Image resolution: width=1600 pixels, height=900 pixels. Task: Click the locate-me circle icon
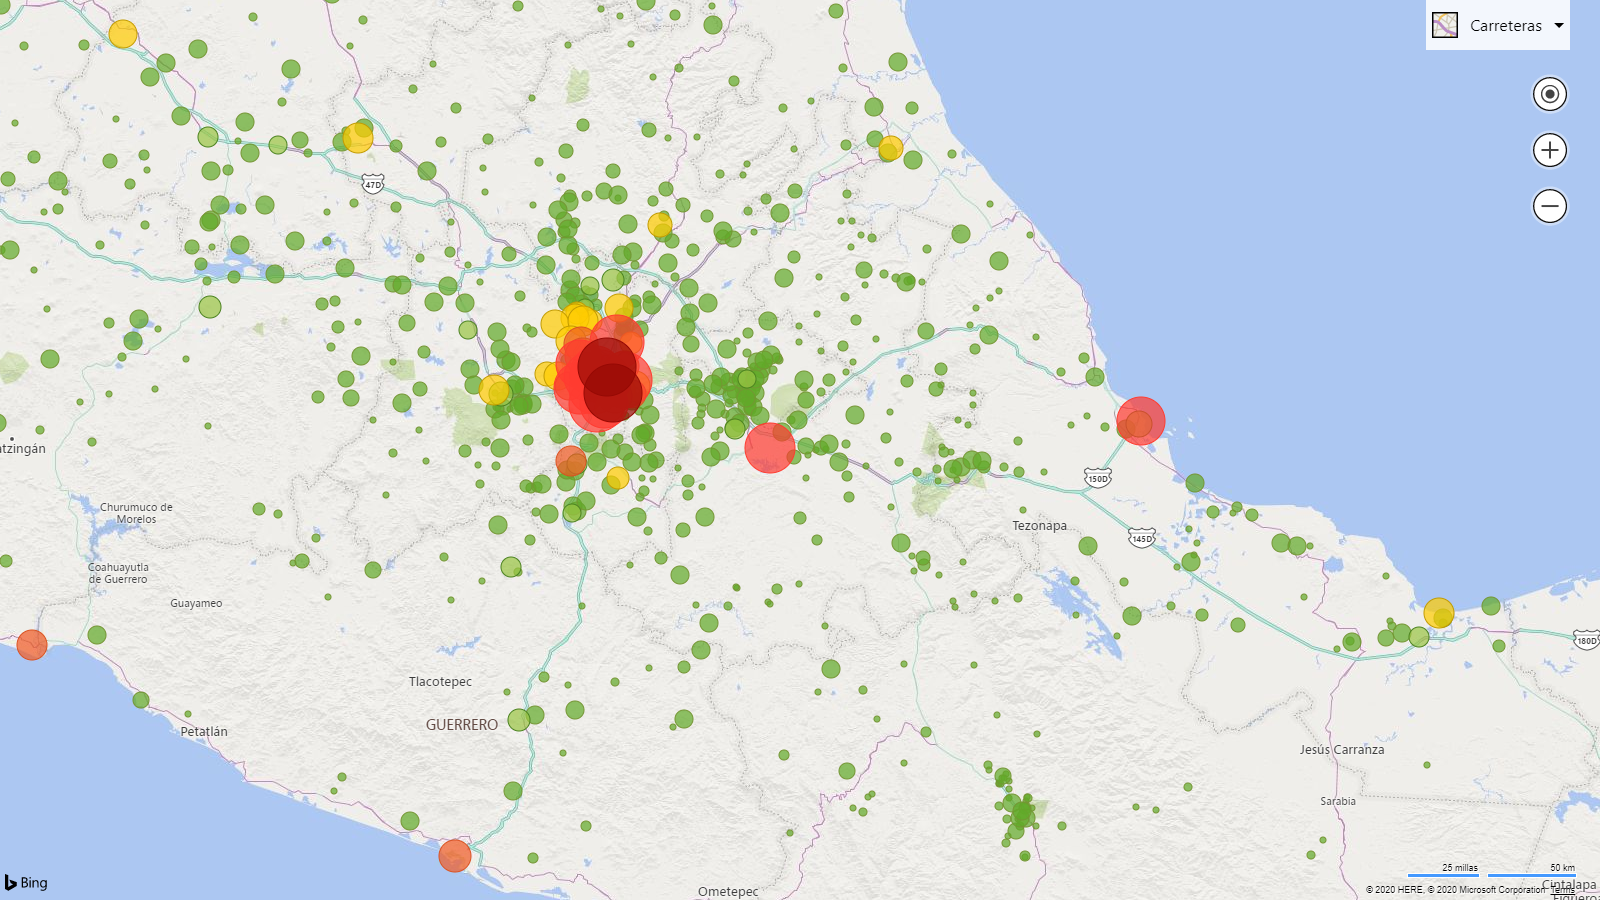pyautogui.click(x=1549, y=94)
